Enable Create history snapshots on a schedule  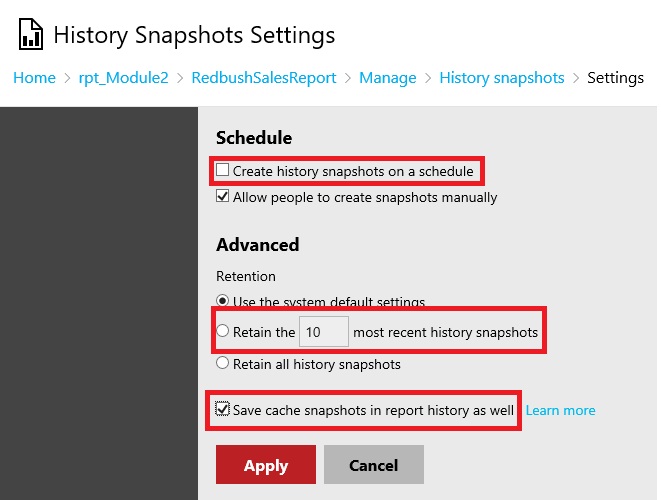[223, 171]
